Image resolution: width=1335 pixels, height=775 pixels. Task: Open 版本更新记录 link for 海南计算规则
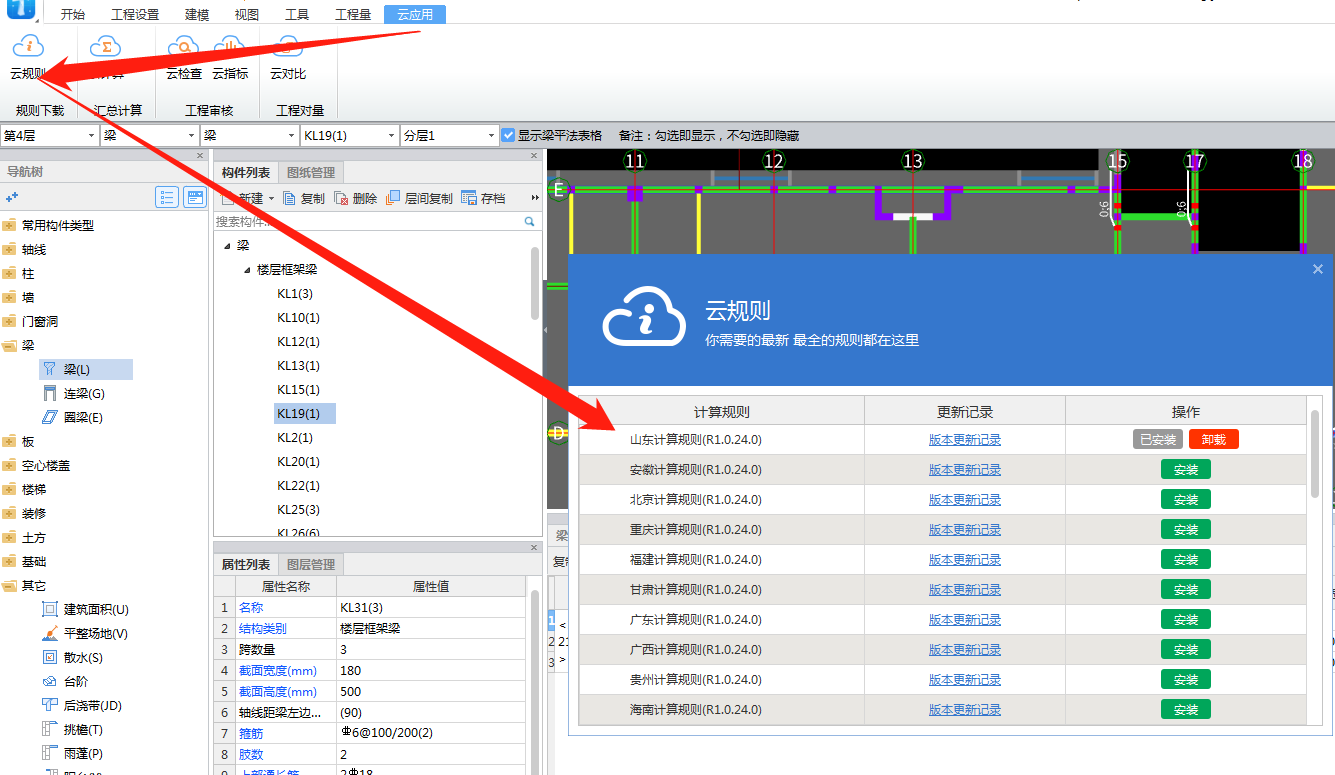(965, 709)
